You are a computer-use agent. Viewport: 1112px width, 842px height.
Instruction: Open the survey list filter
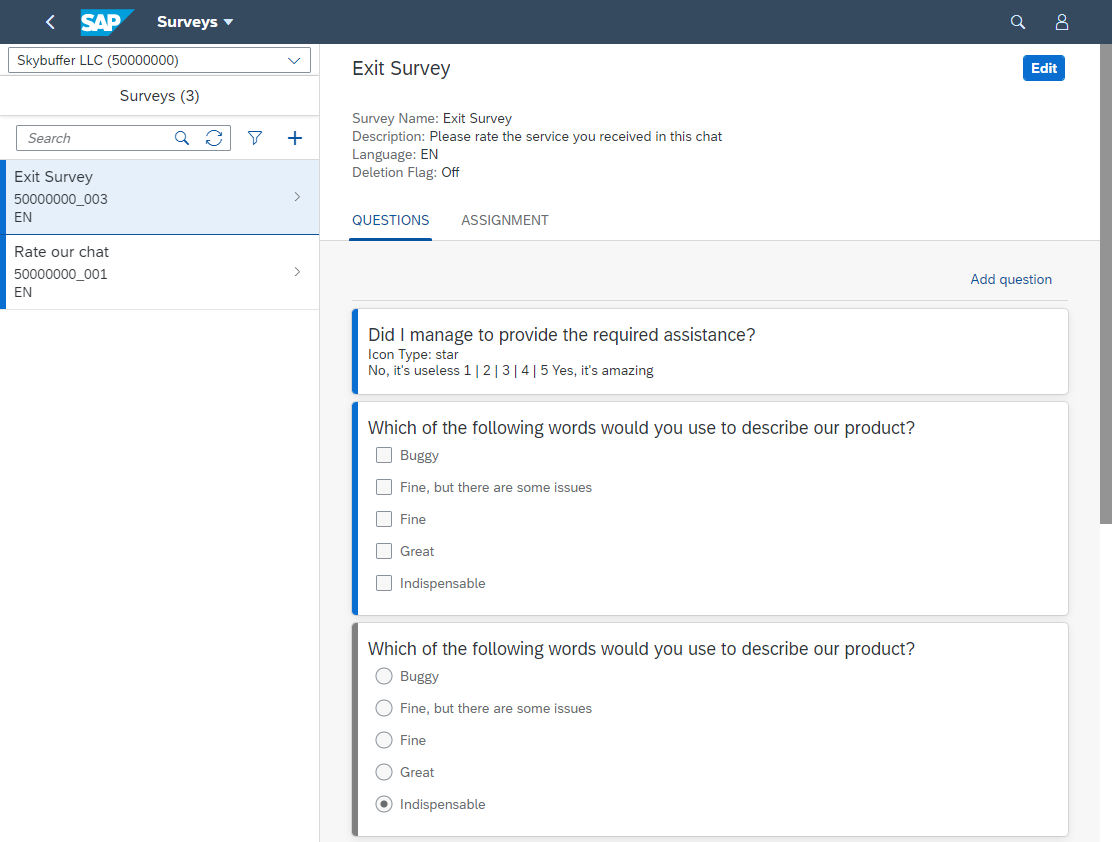click(x=255, y=138)
